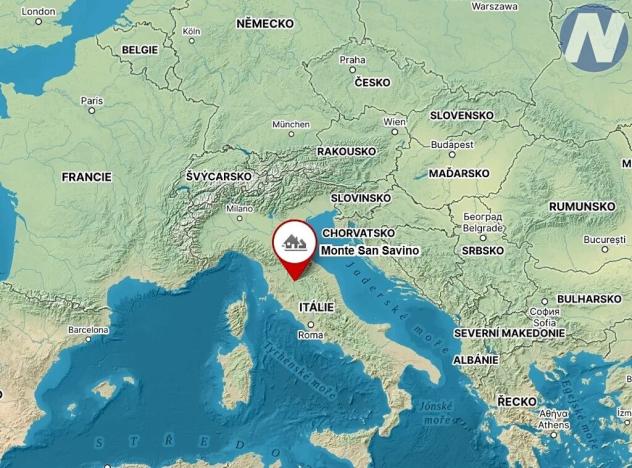This screenshot has width=632, height=468.
Task: Click the Barcelona city marker
Action: [x=89, y=339]
